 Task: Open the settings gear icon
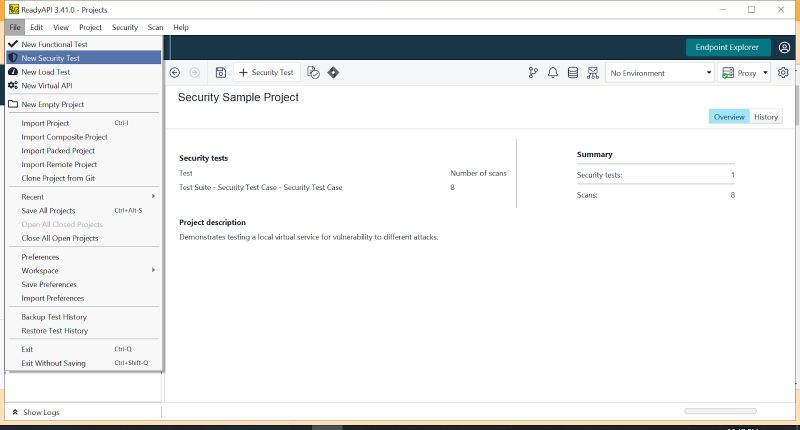pos(783,73)
